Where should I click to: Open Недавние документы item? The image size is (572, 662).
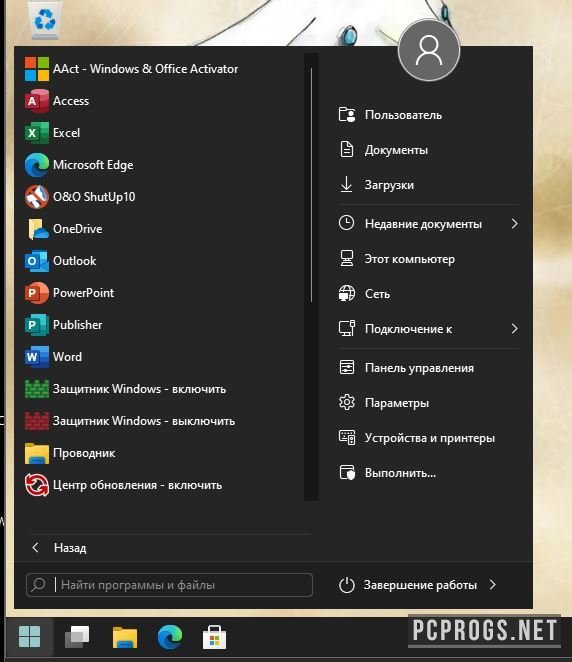tap(429, 224)
